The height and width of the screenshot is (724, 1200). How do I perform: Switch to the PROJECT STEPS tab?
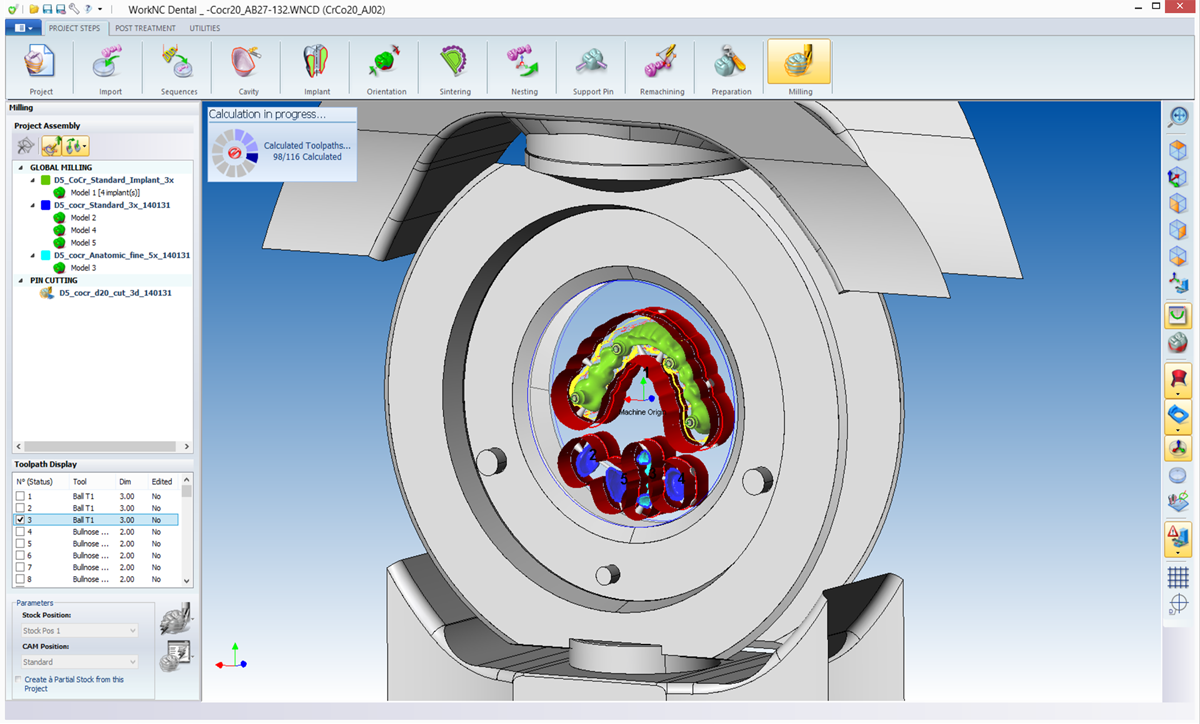[x=76, y=28]
